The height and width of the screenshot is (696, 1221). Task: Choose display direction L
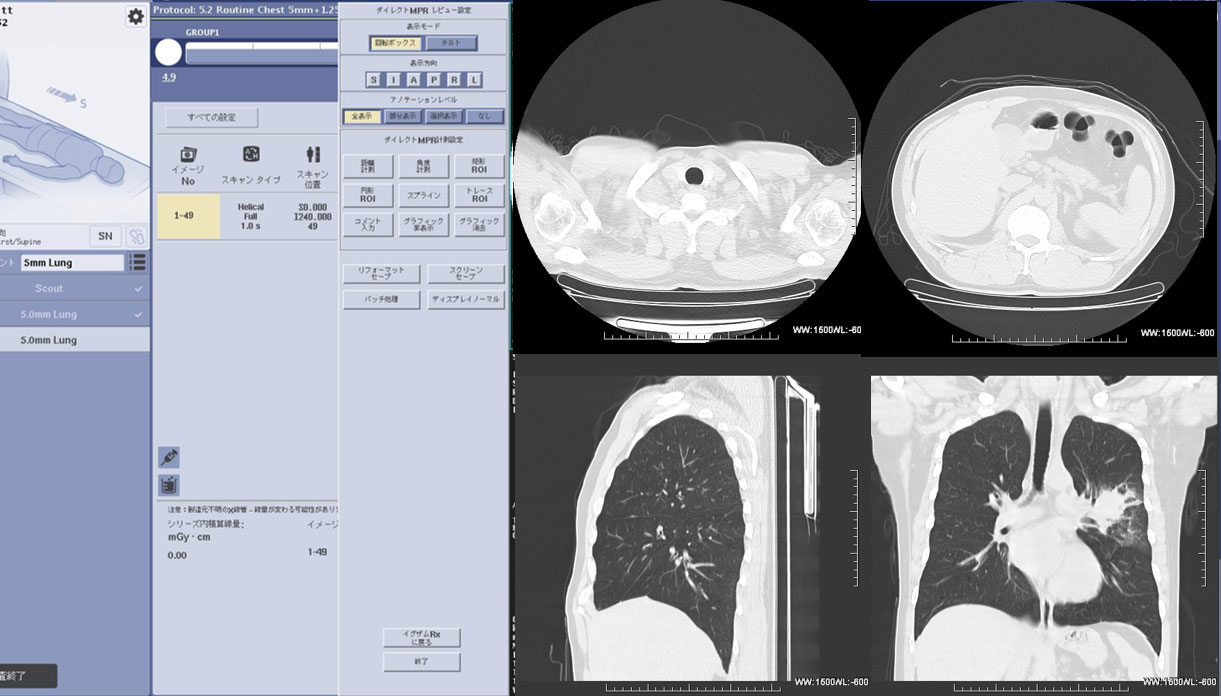coord(473,80)
